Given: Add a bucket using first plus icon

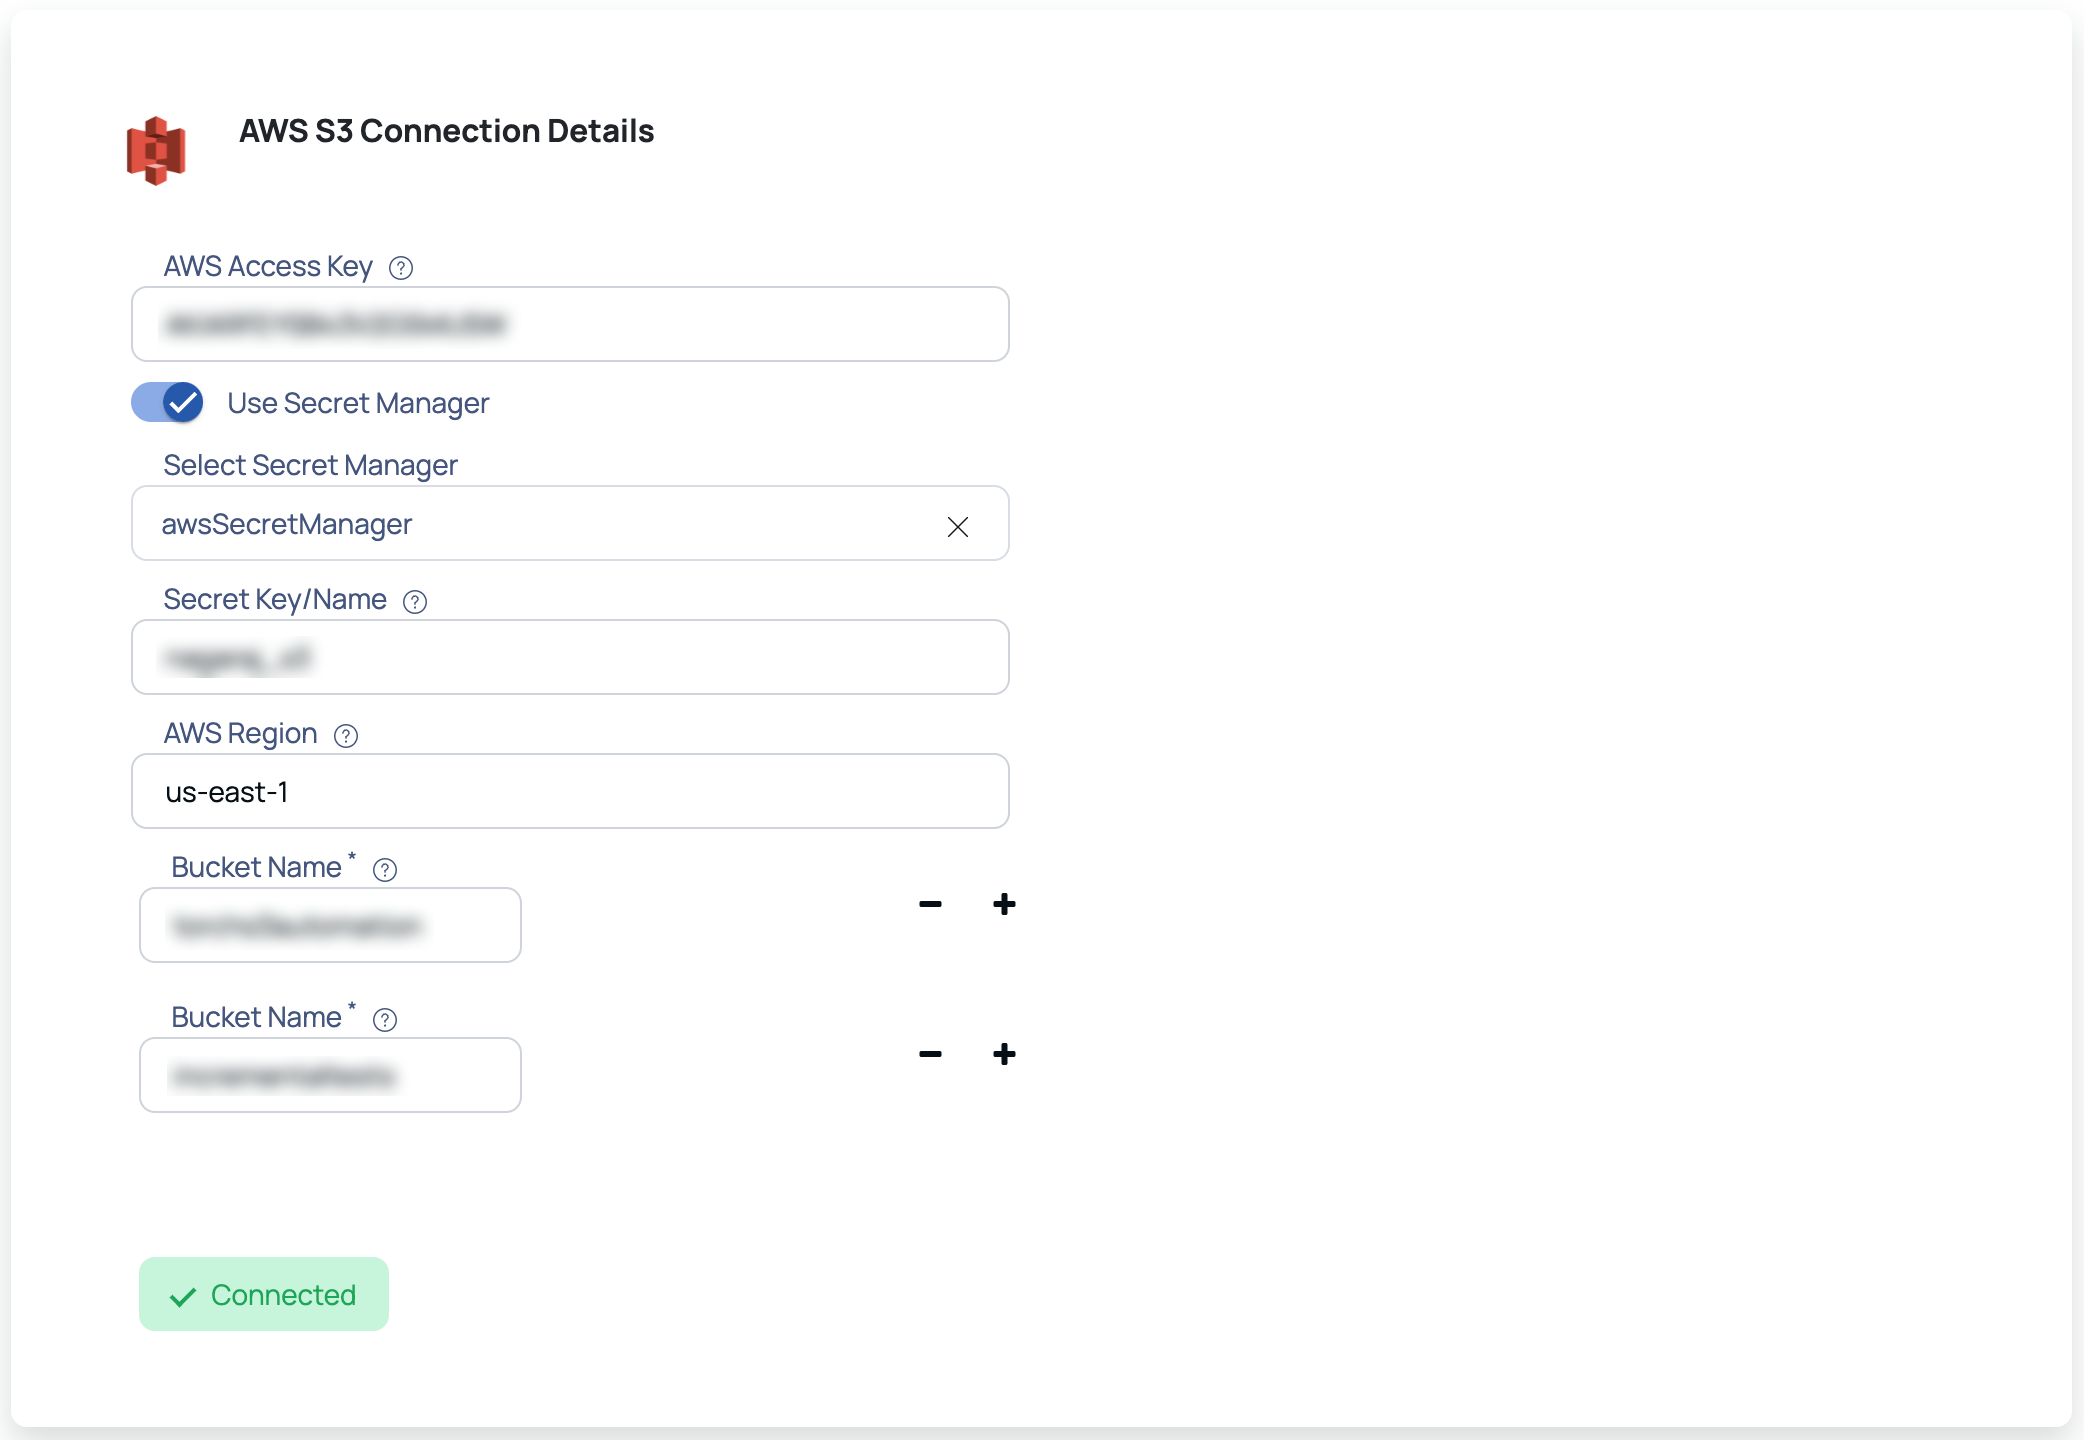Looking at the screenshot, I should click(1004, 904).
